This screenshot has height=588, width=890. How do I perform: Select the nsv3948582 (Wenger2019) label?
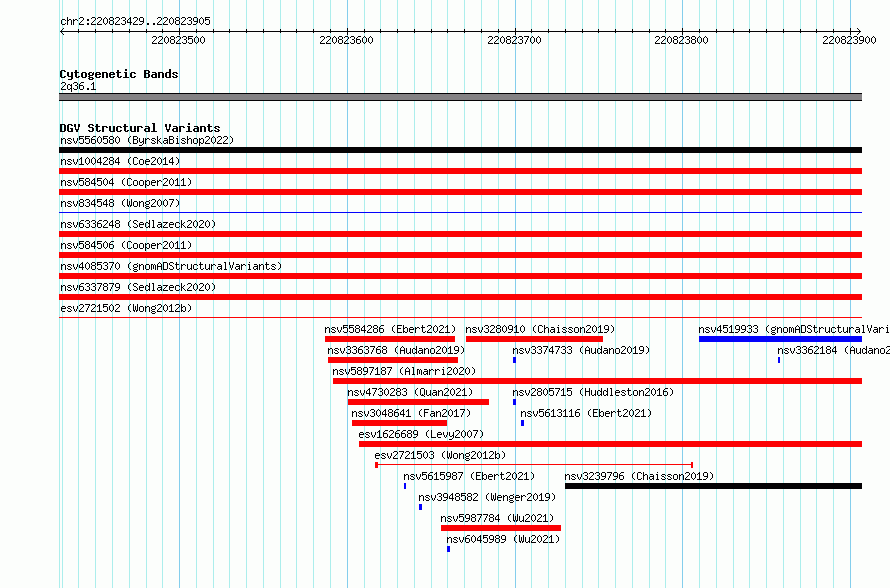[488, 497]
